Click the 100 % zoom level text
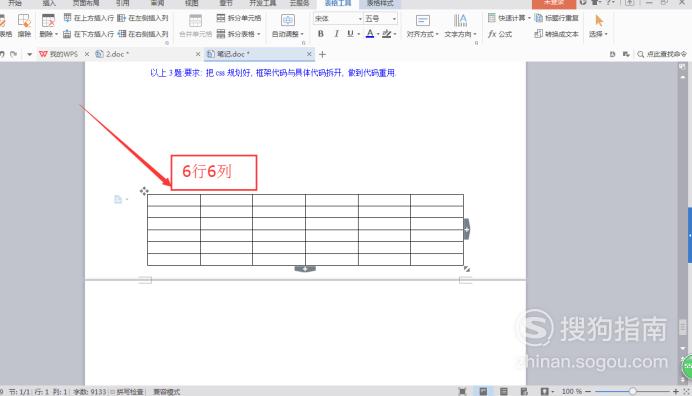This screenshot has width=692, height=396. tap(572, 392)
